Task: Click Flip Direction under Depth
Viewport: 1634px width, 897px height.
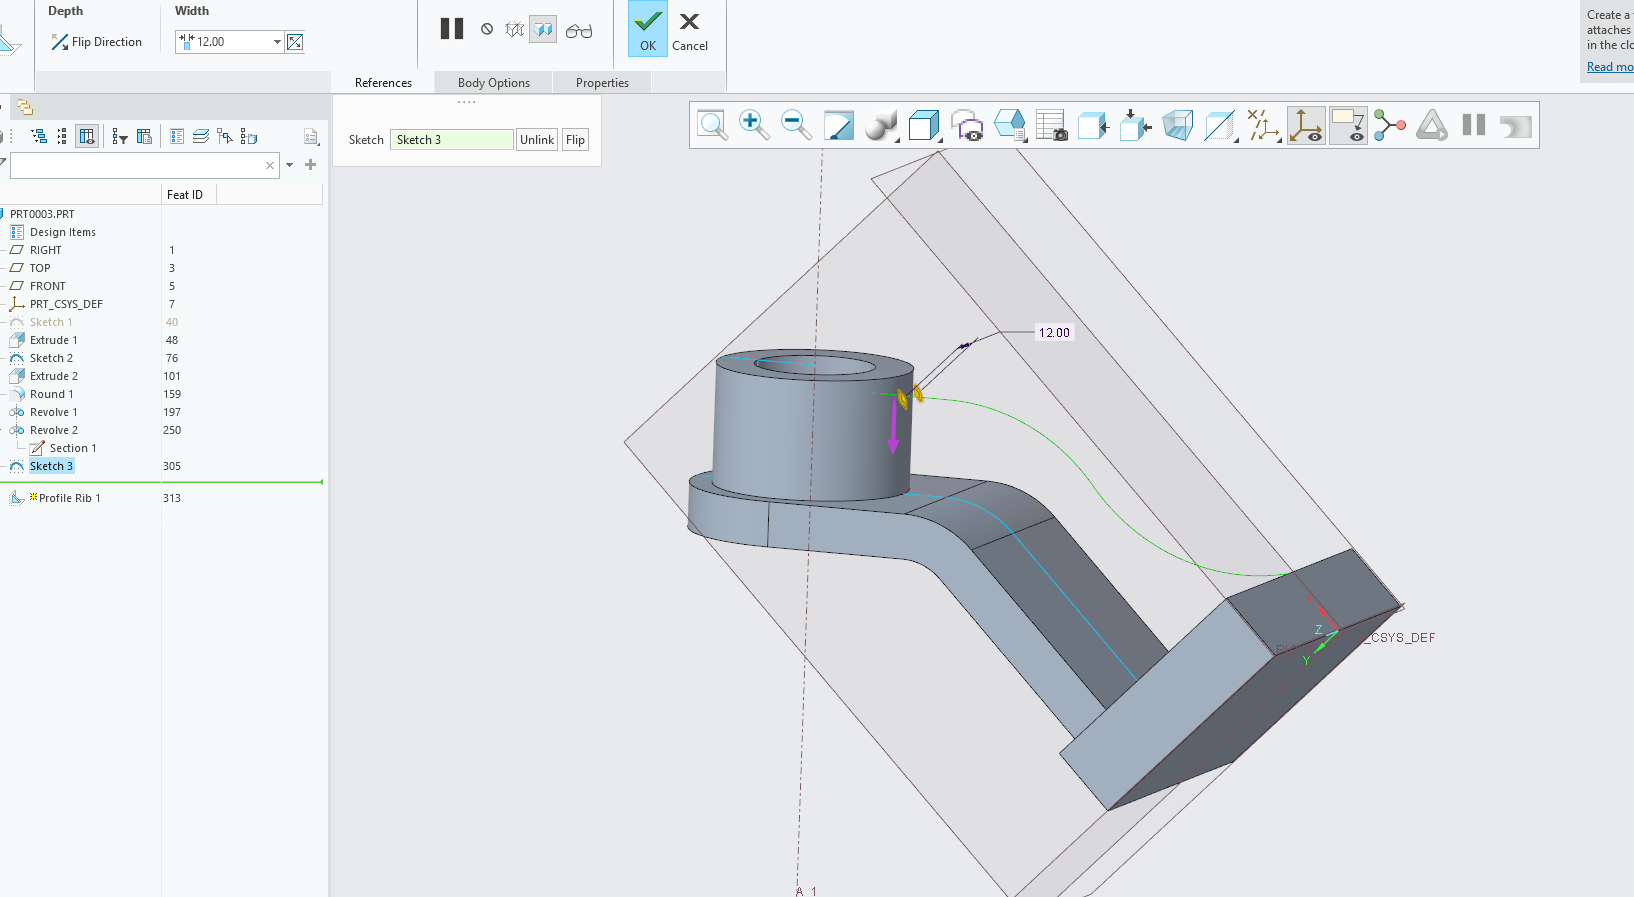Action: (97, 42)
